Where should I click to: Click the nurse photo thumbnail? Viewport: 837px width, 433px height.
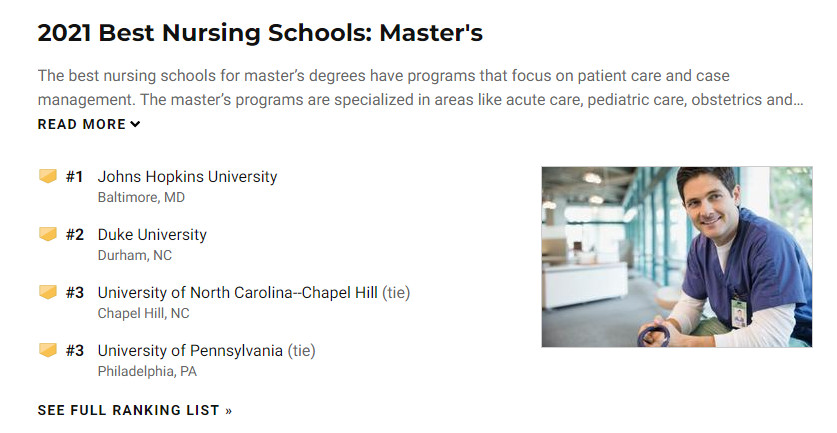(x=676, y=257)
